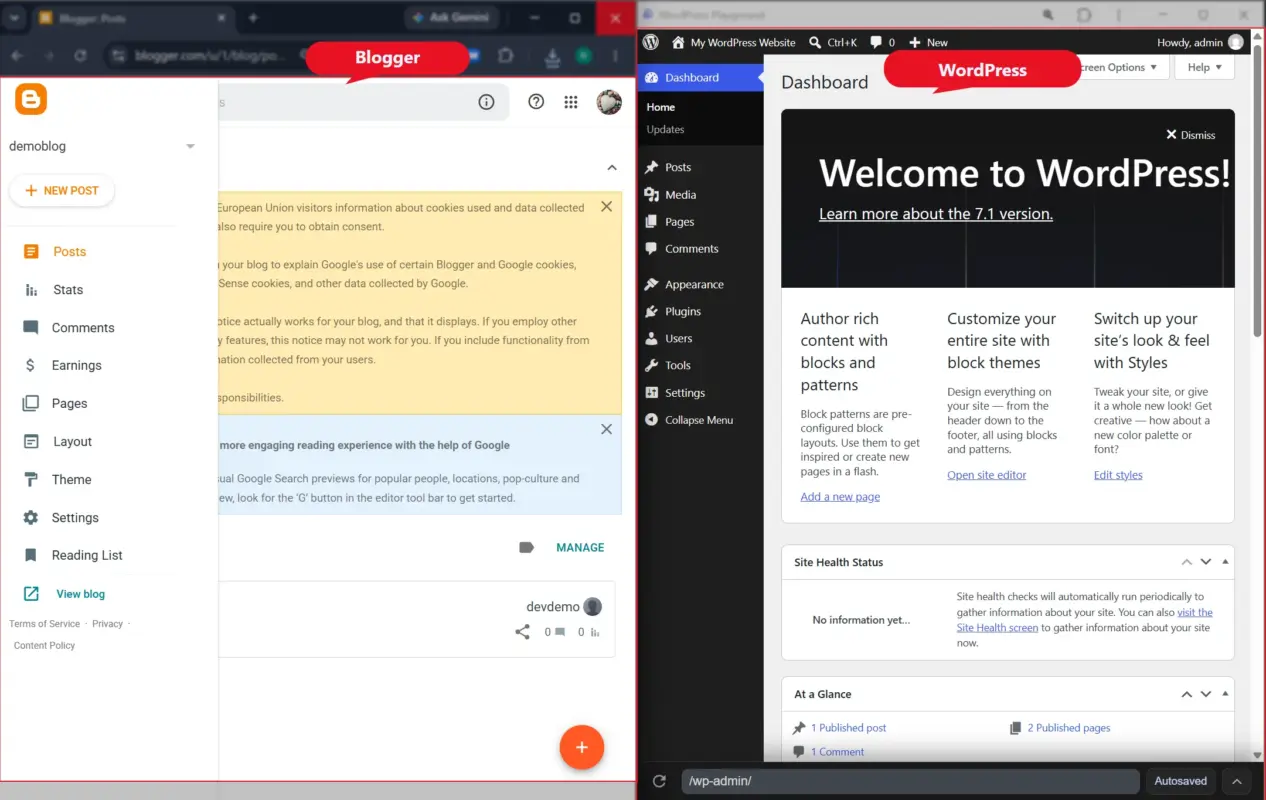
Task: Open Dashboard in WordPress menu
Action: pyautogui.click(x=701, y=78)
